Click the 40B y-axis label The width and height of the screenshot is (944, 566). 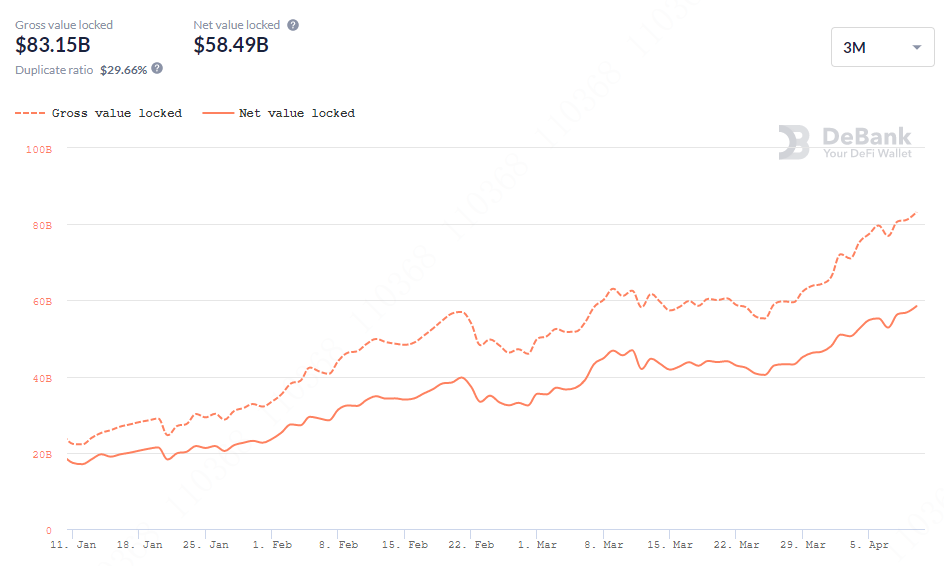click(x=42, y=378)
